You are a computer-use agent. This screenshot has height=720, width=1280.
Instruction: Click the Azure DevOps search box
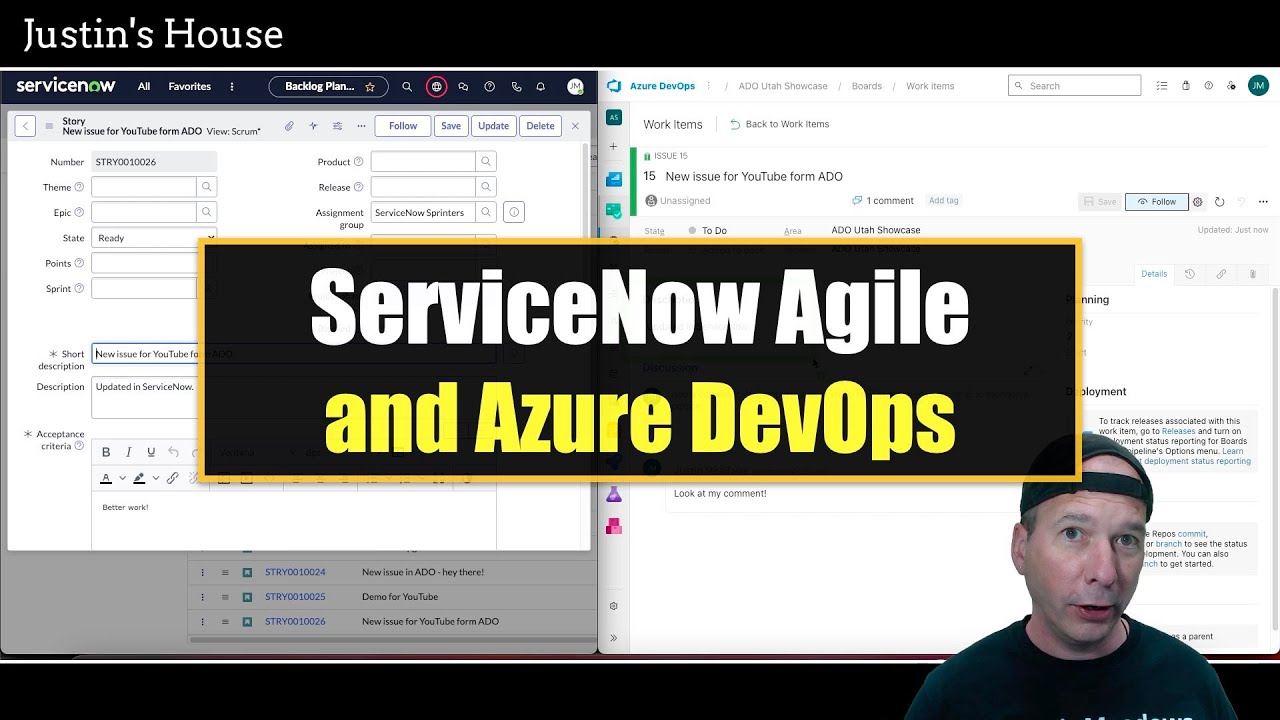point(1074,86)
